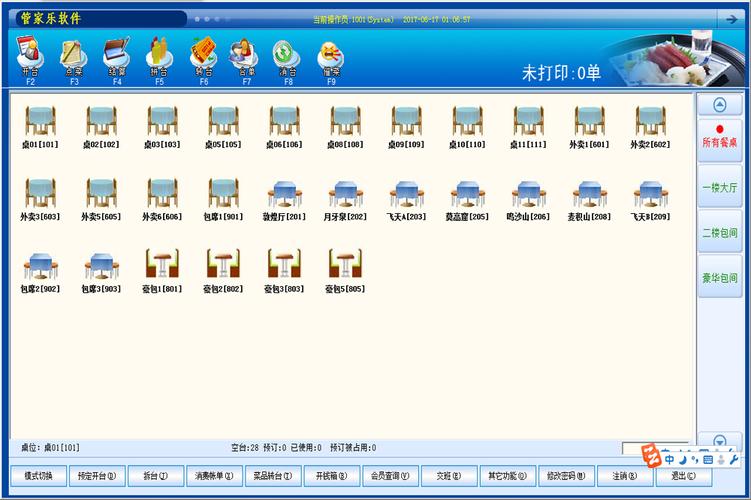Click the 退出 exit button

(x=683, y=476)
